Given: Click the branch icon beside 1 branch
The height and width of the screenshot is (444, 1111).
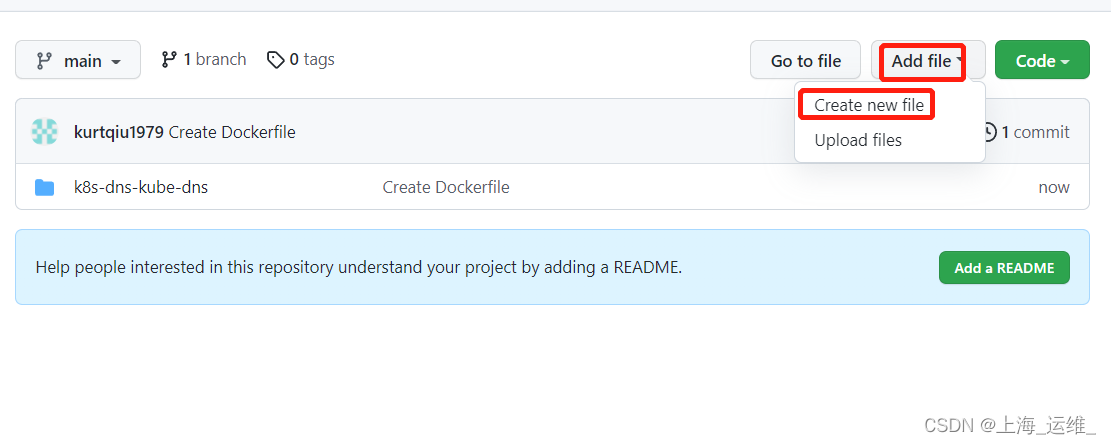Looking at the screenshot, I should 169,59.
